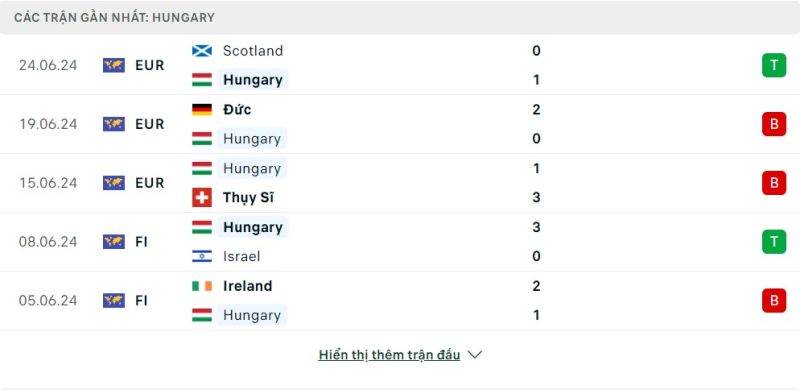This screenshot has height=390, width=800.
Task: Click the EUR competition label on 19.06.24 row
Action: (149, 124)
